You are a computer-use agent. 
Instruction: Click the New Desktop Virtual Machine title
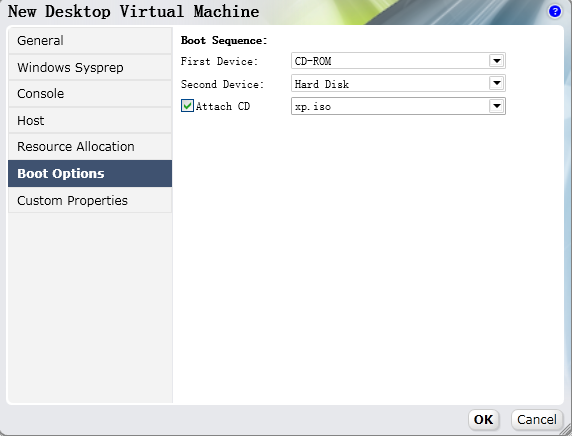tap(134, 12)
